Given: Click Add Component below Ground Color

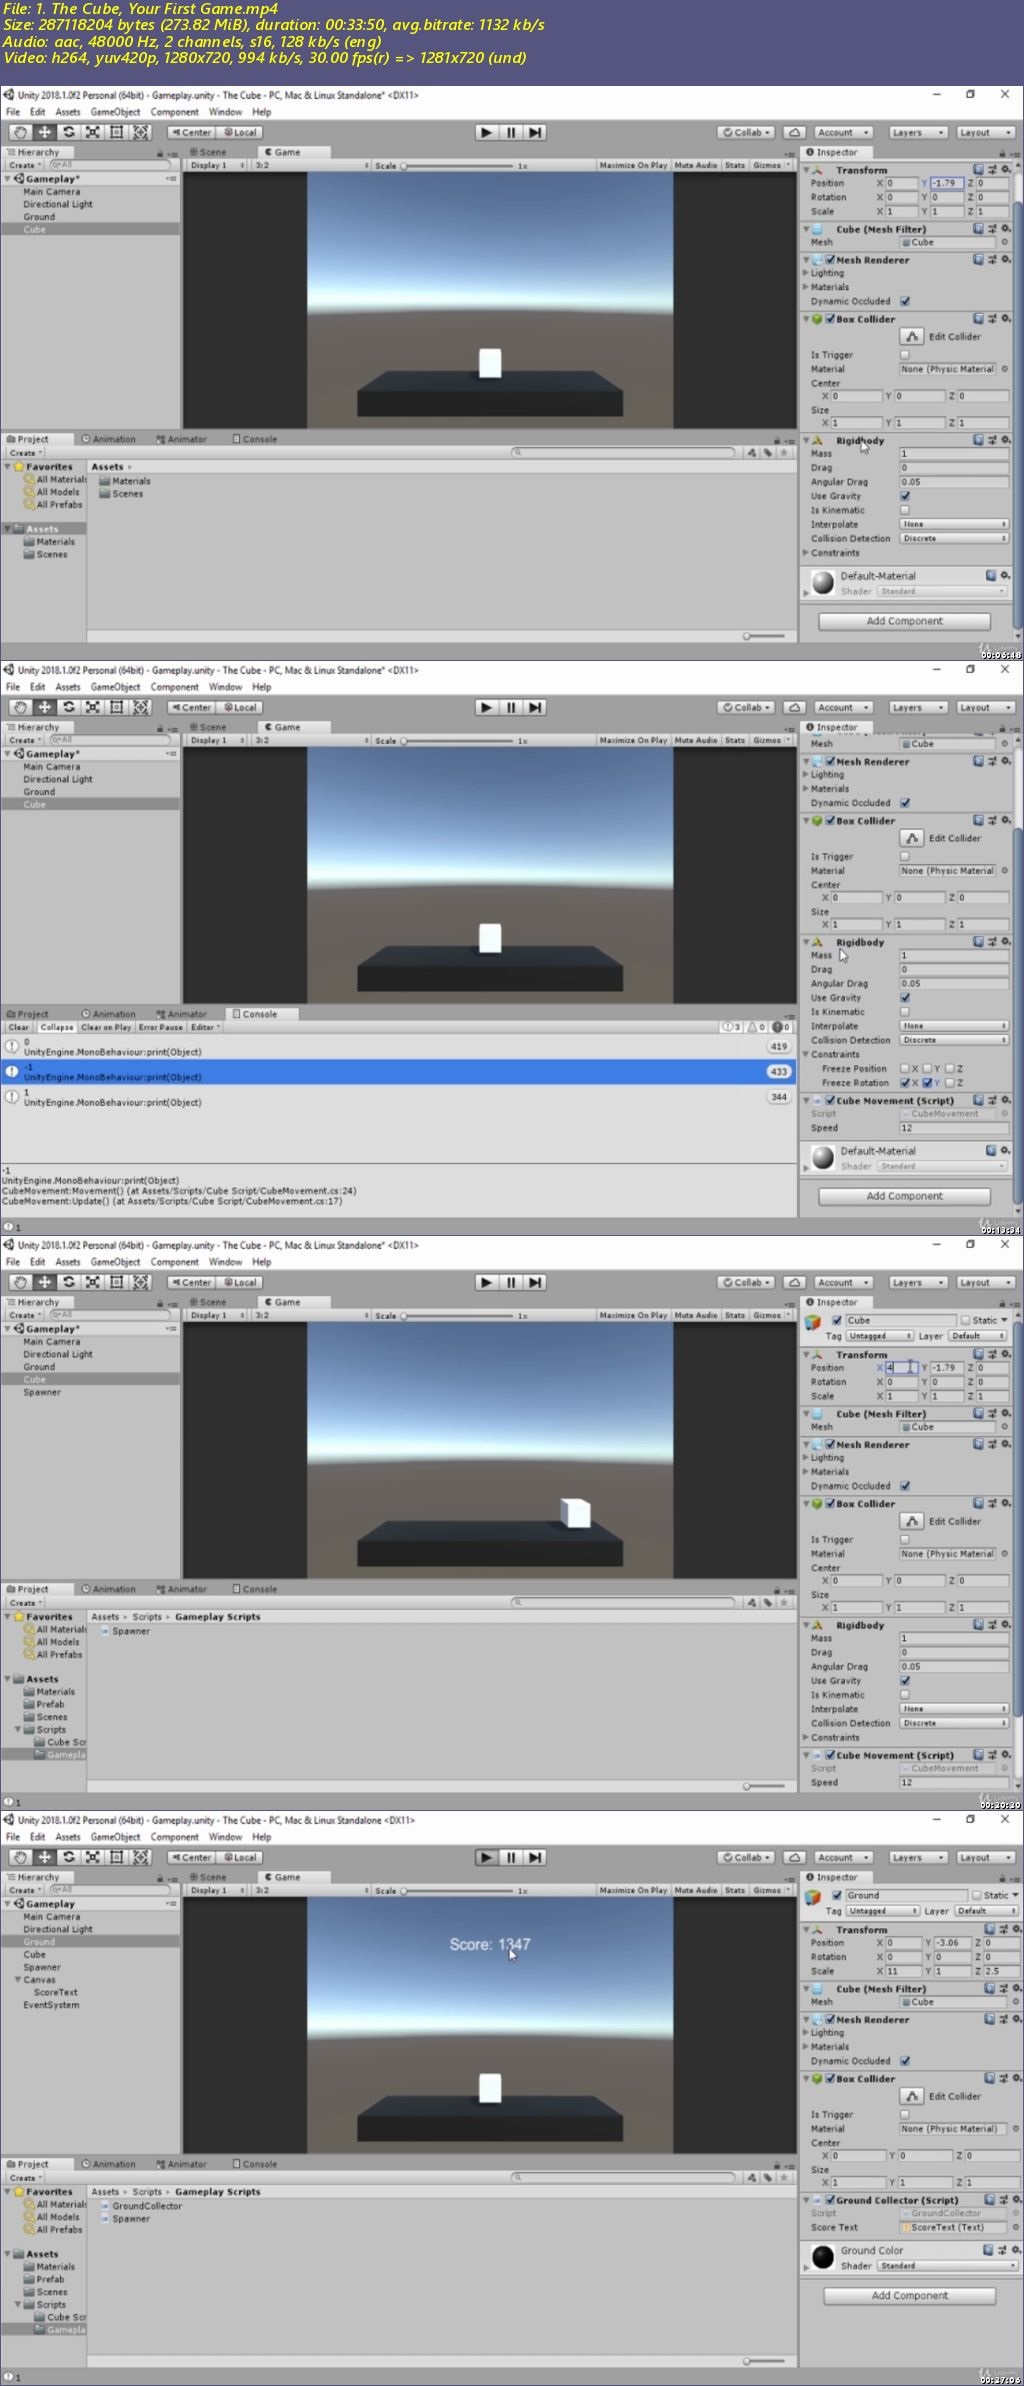Looking at the screenshot, I should tap(909, 2295).
